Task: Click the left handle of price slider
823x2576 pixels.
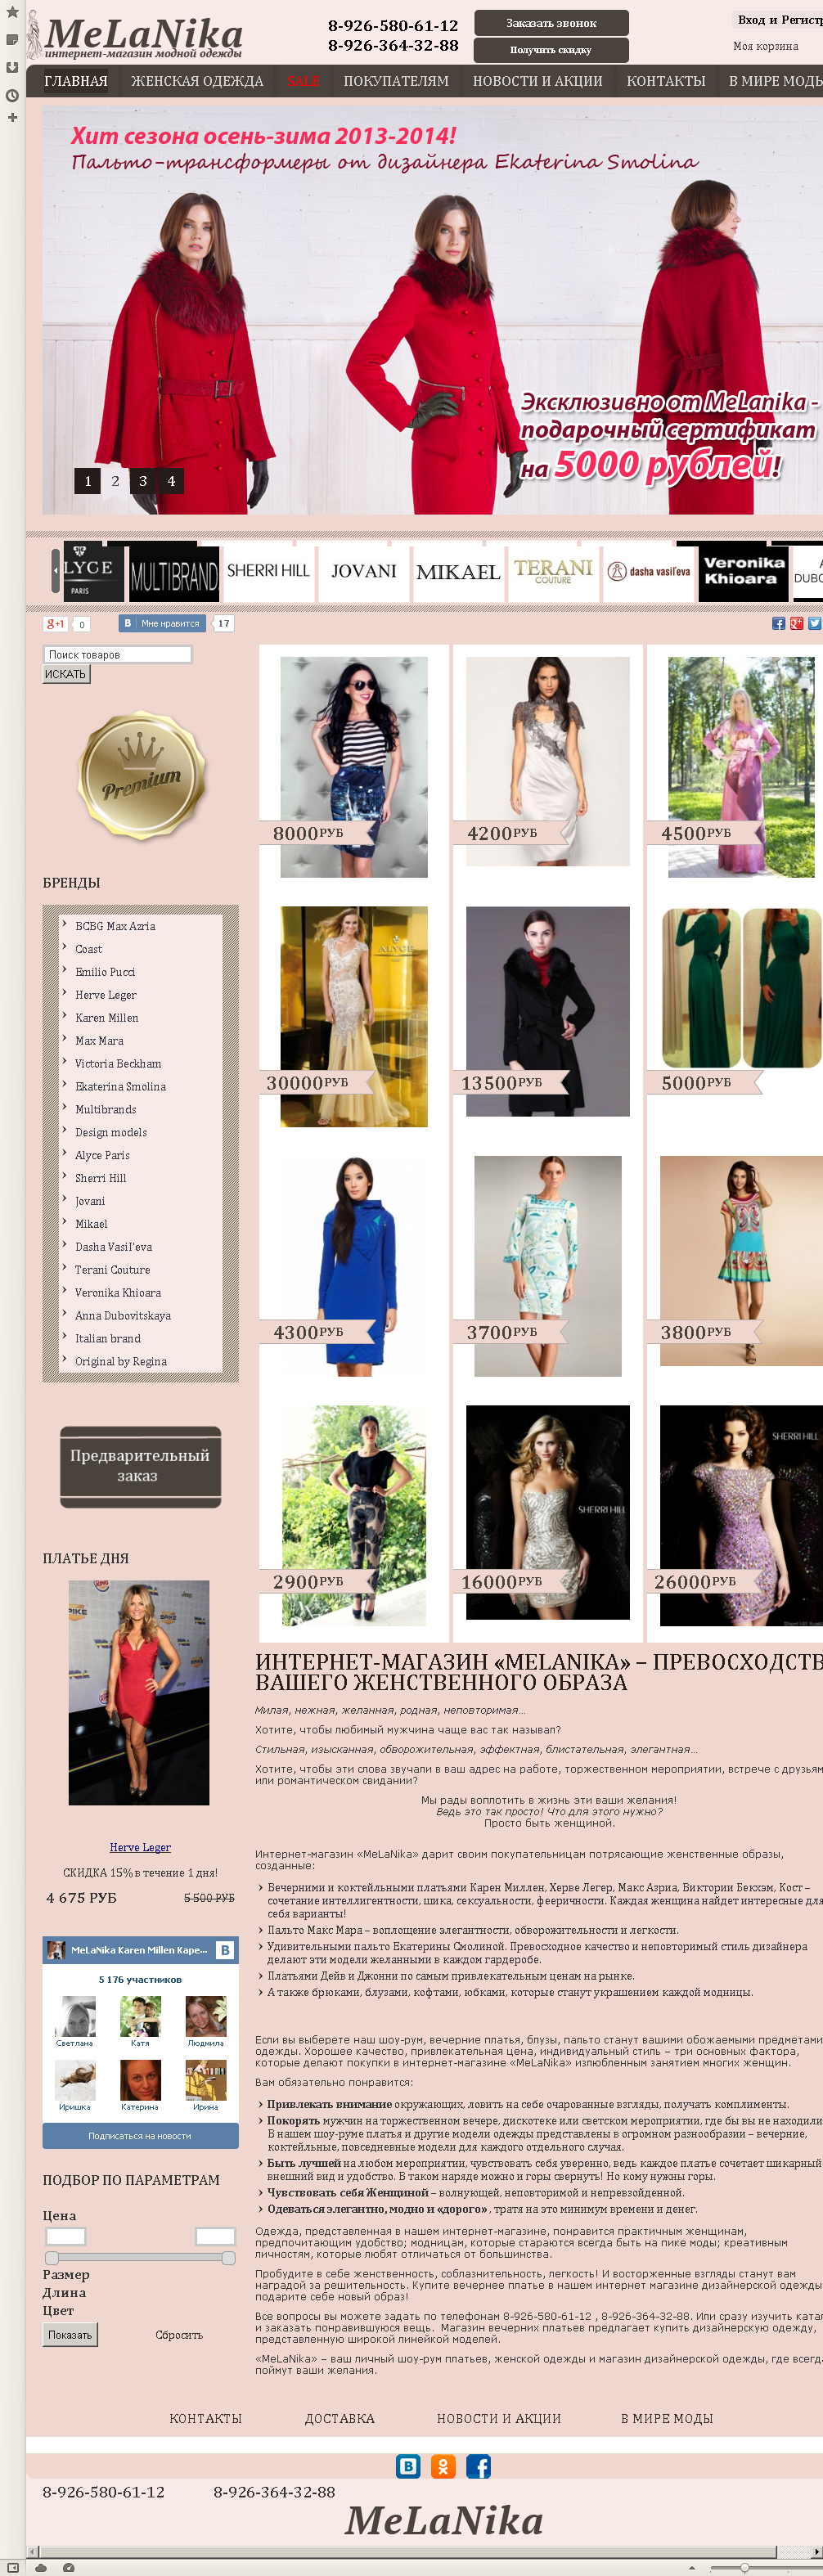Action: point(52,2258)
